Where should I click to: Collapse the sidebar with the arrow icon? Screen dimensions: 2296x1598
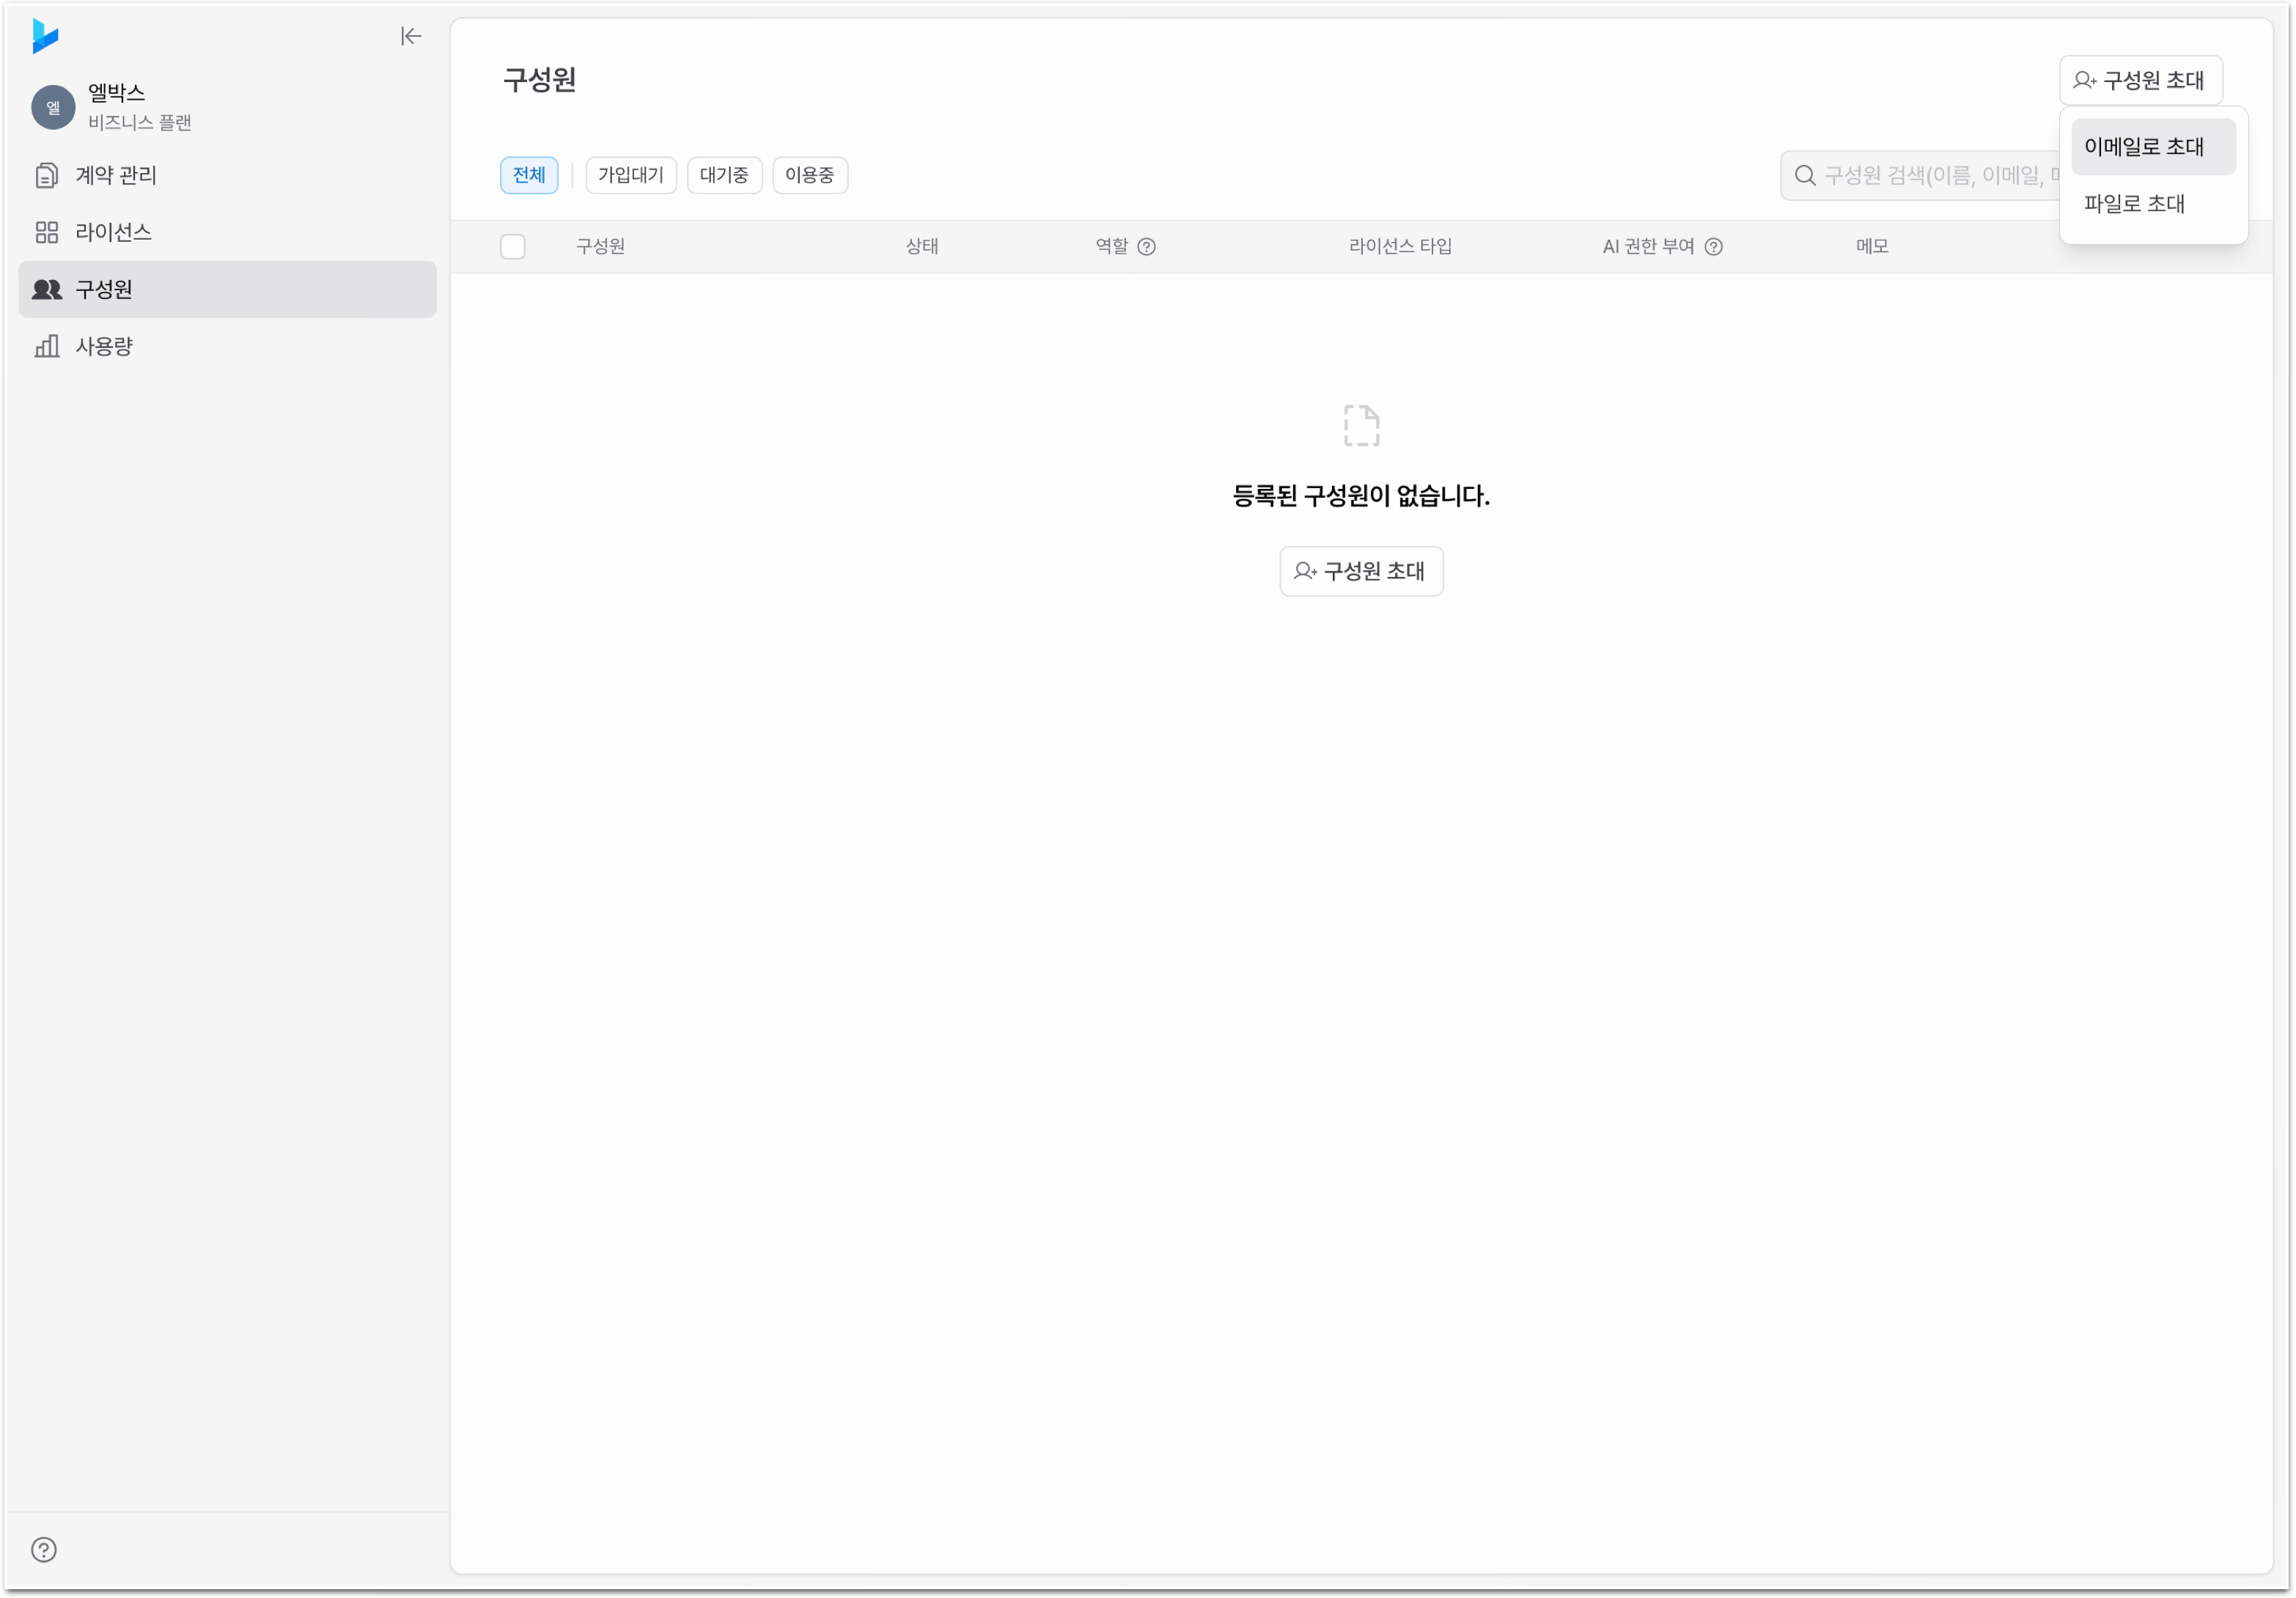[411, 36]
